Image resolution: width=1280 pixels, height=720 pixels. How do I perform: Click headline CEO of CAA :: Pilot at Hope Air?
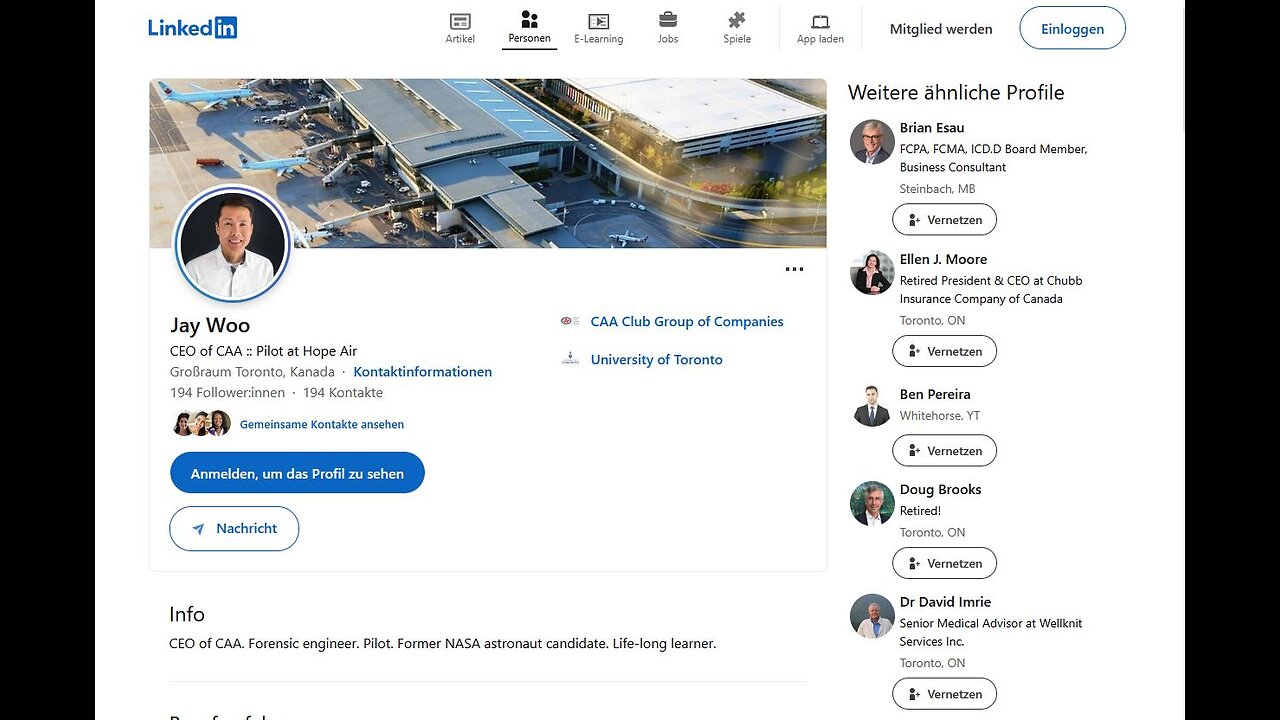coord(263,351)
